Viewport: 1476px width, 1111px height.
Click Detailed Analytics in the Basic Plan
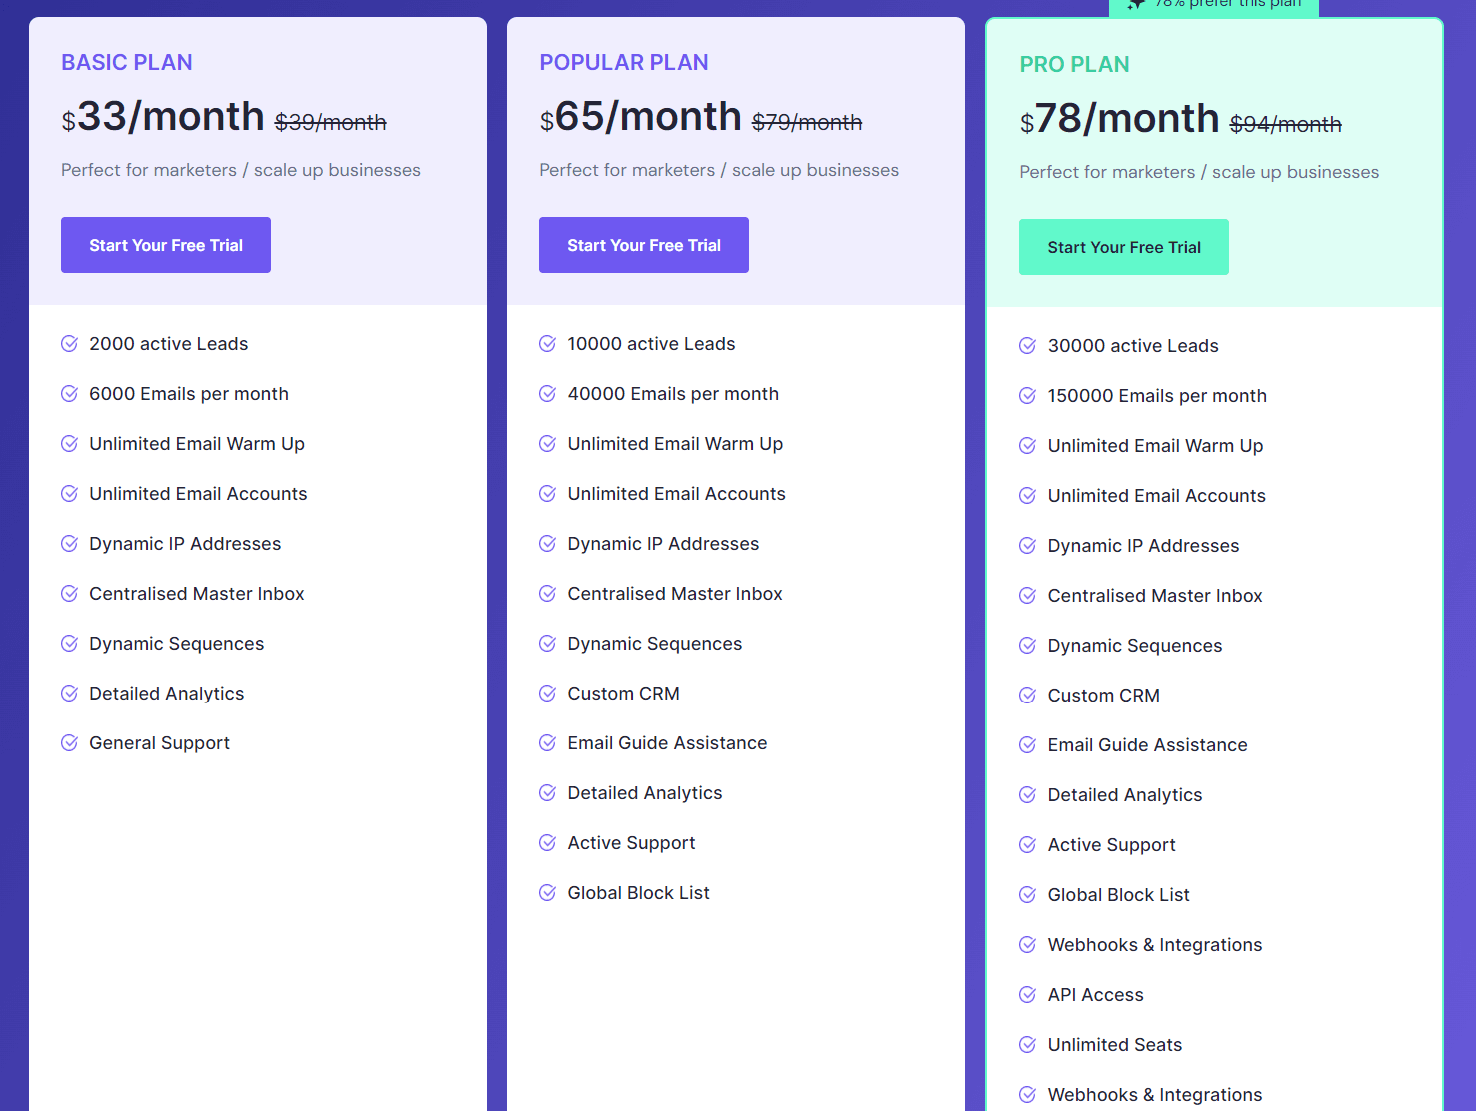(166, 693)
